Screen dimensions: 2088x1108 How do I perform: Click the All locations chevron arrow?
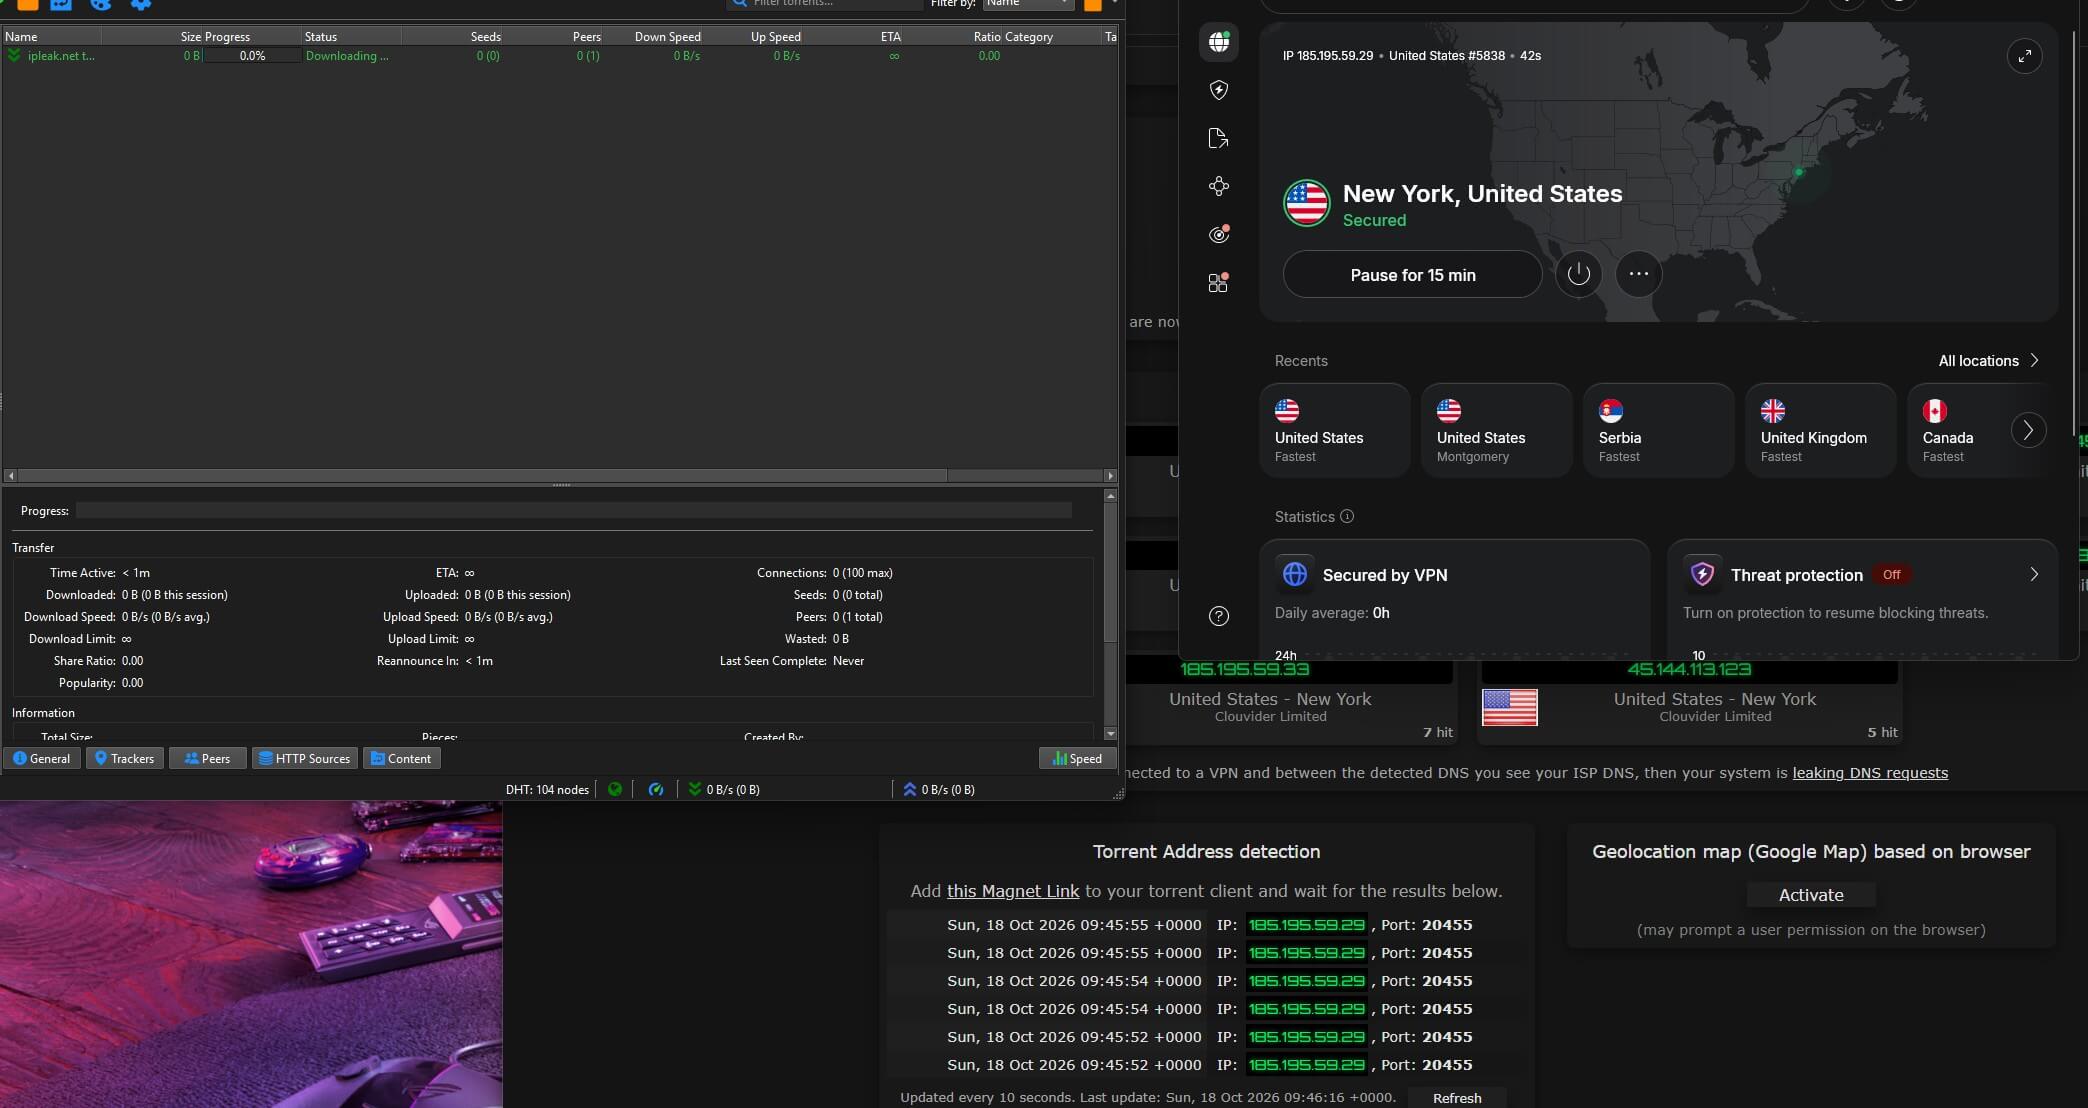pos(2034,361)
